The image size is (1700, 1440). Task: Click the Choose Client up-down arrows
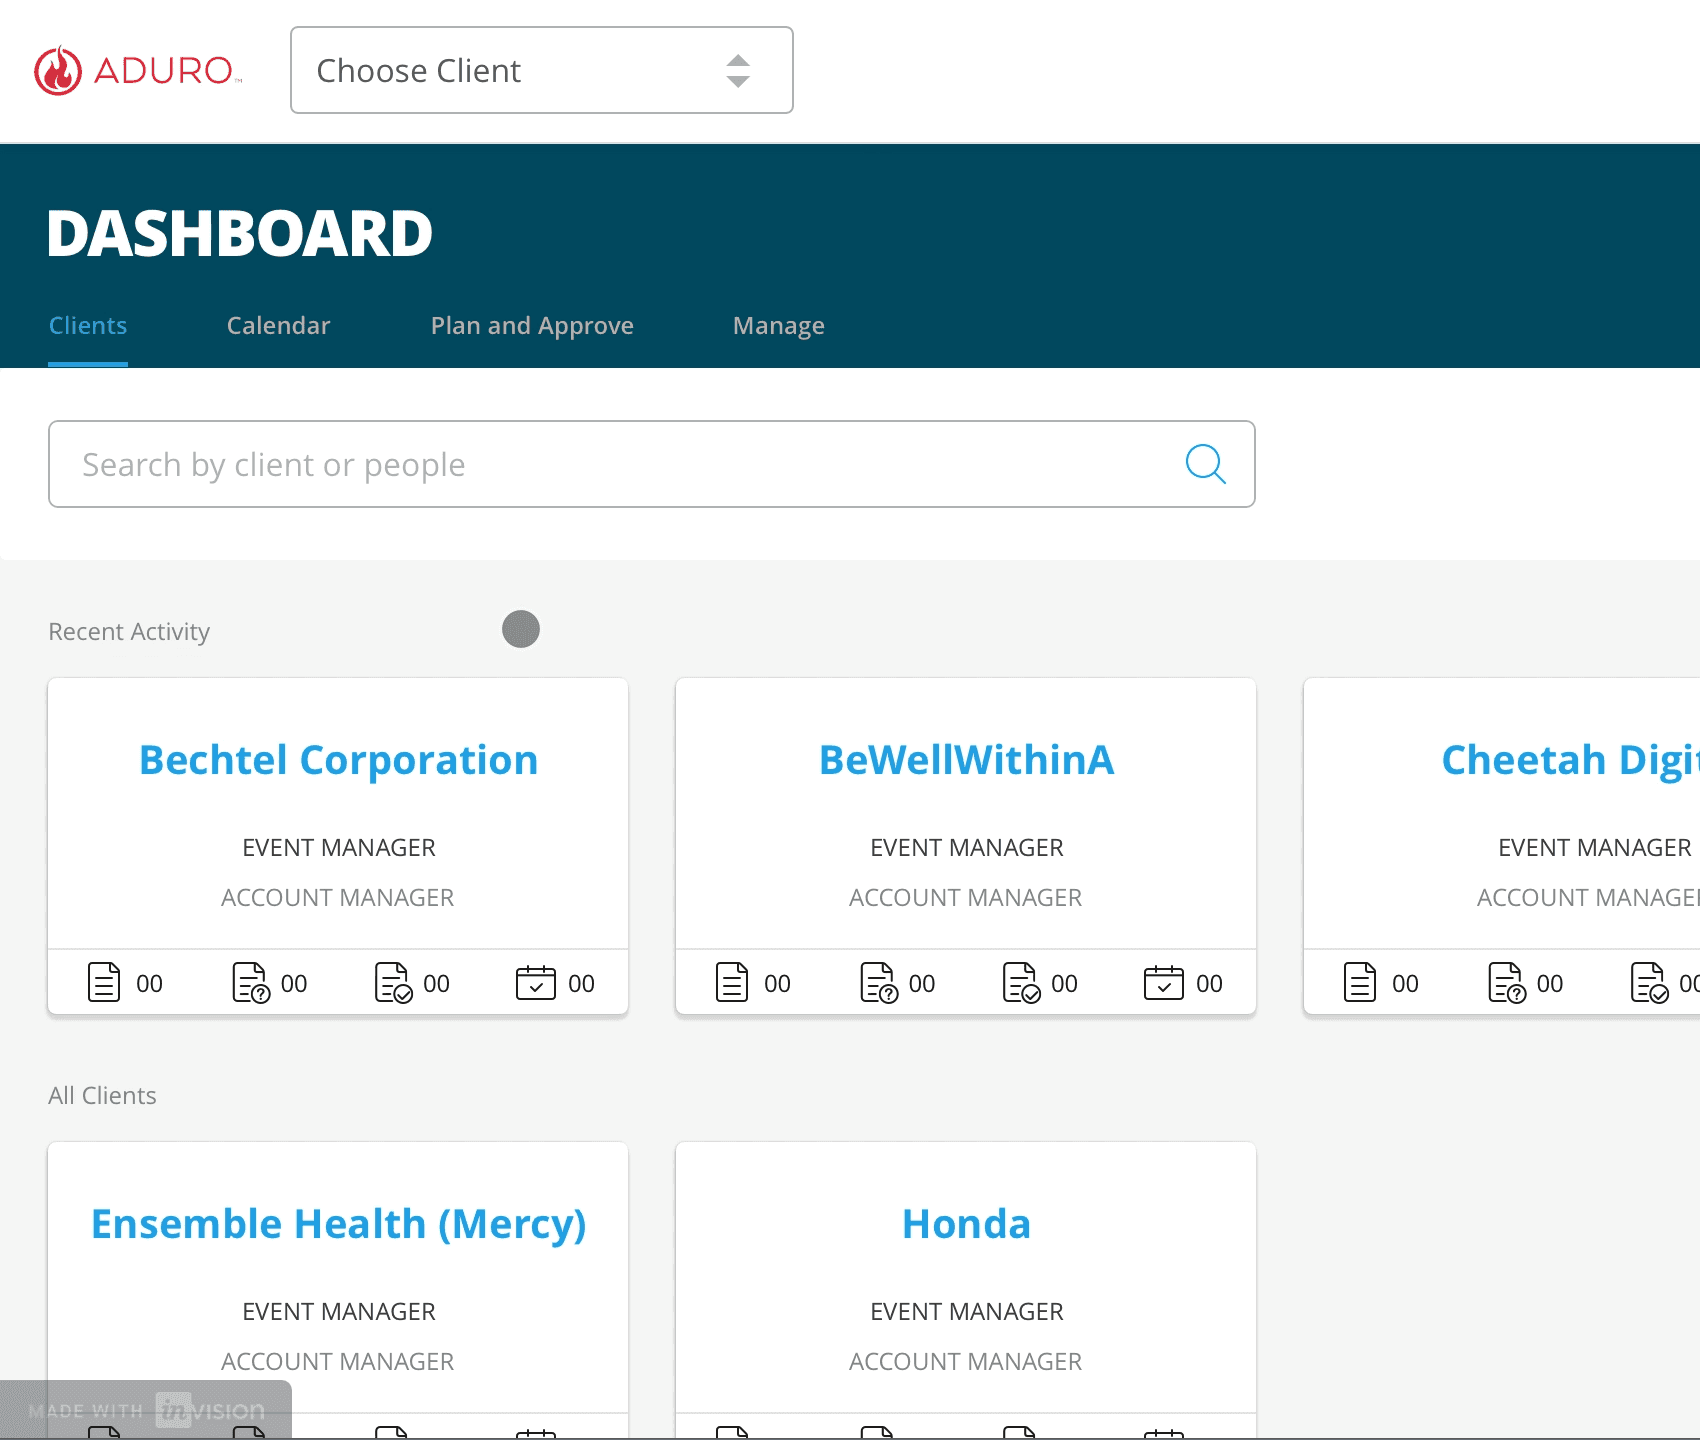[x=738, y=71]
